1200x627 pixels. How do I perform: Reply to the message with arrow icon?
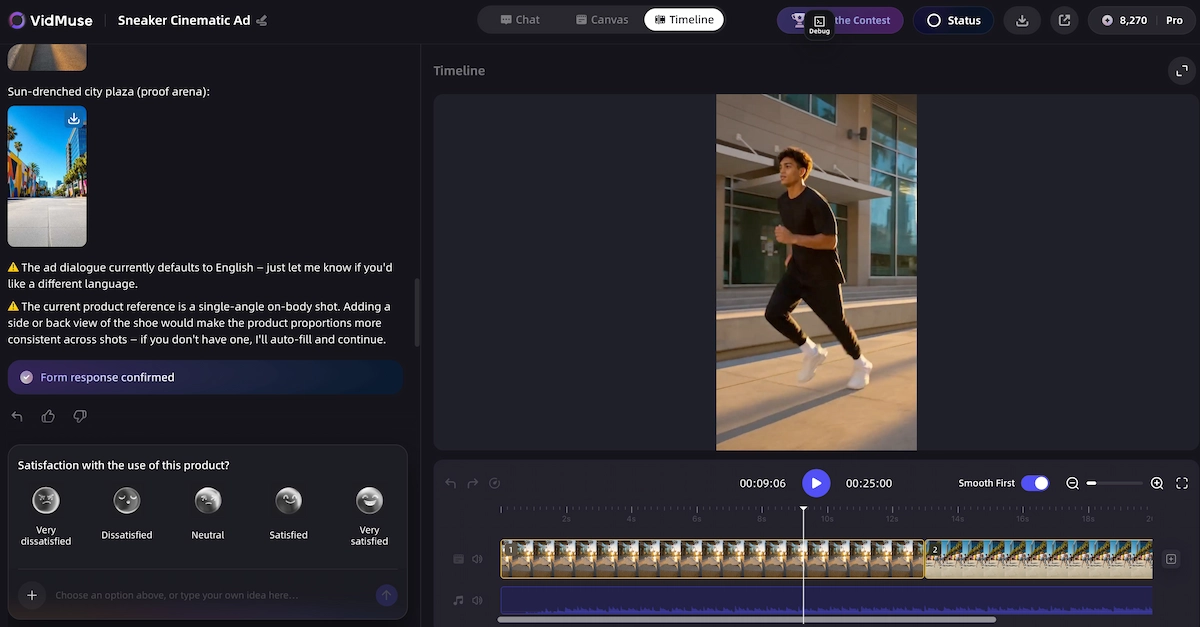pyautogui.click(x=17, y=416)
